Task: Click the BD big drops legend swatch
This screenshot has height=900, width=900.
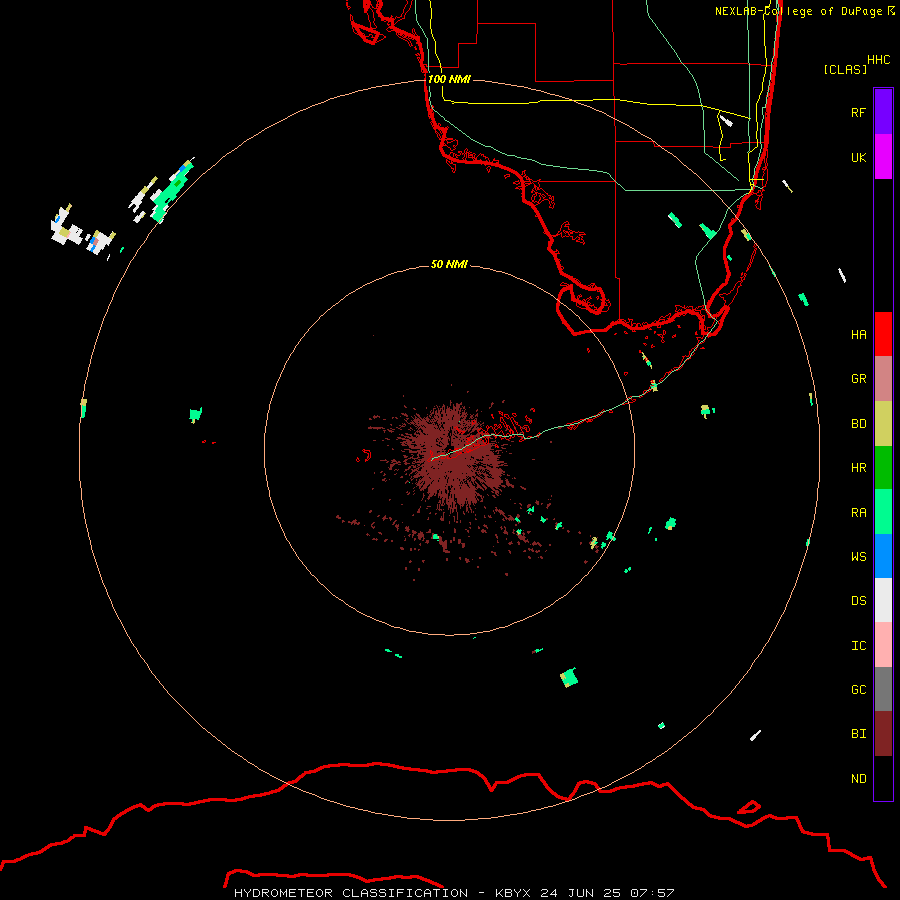Action: [x=883, y=424]
